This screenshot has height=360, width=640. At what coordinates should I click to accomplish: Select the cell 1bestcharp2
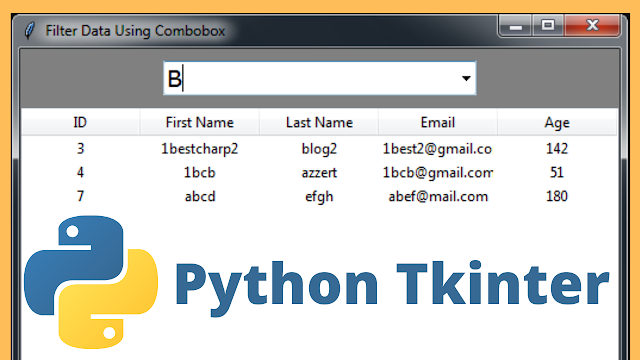(200, 149)
